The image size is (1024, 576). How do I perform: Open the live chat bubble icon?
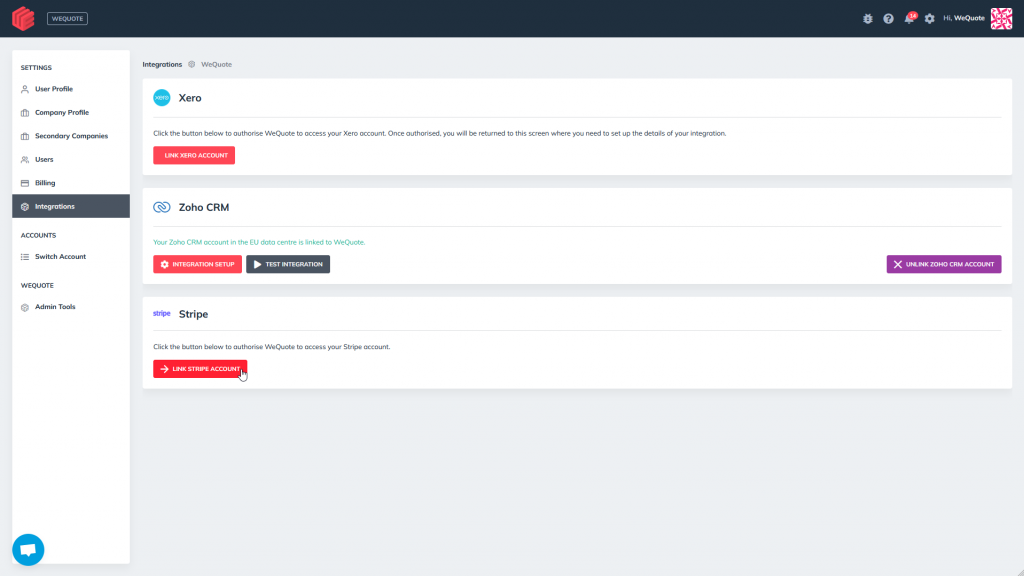pos(28,550)
